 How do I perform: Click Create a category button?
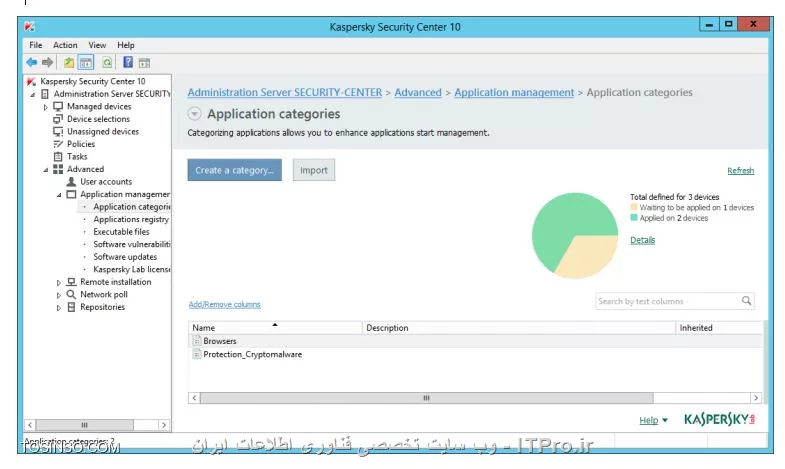click(234, 170)
